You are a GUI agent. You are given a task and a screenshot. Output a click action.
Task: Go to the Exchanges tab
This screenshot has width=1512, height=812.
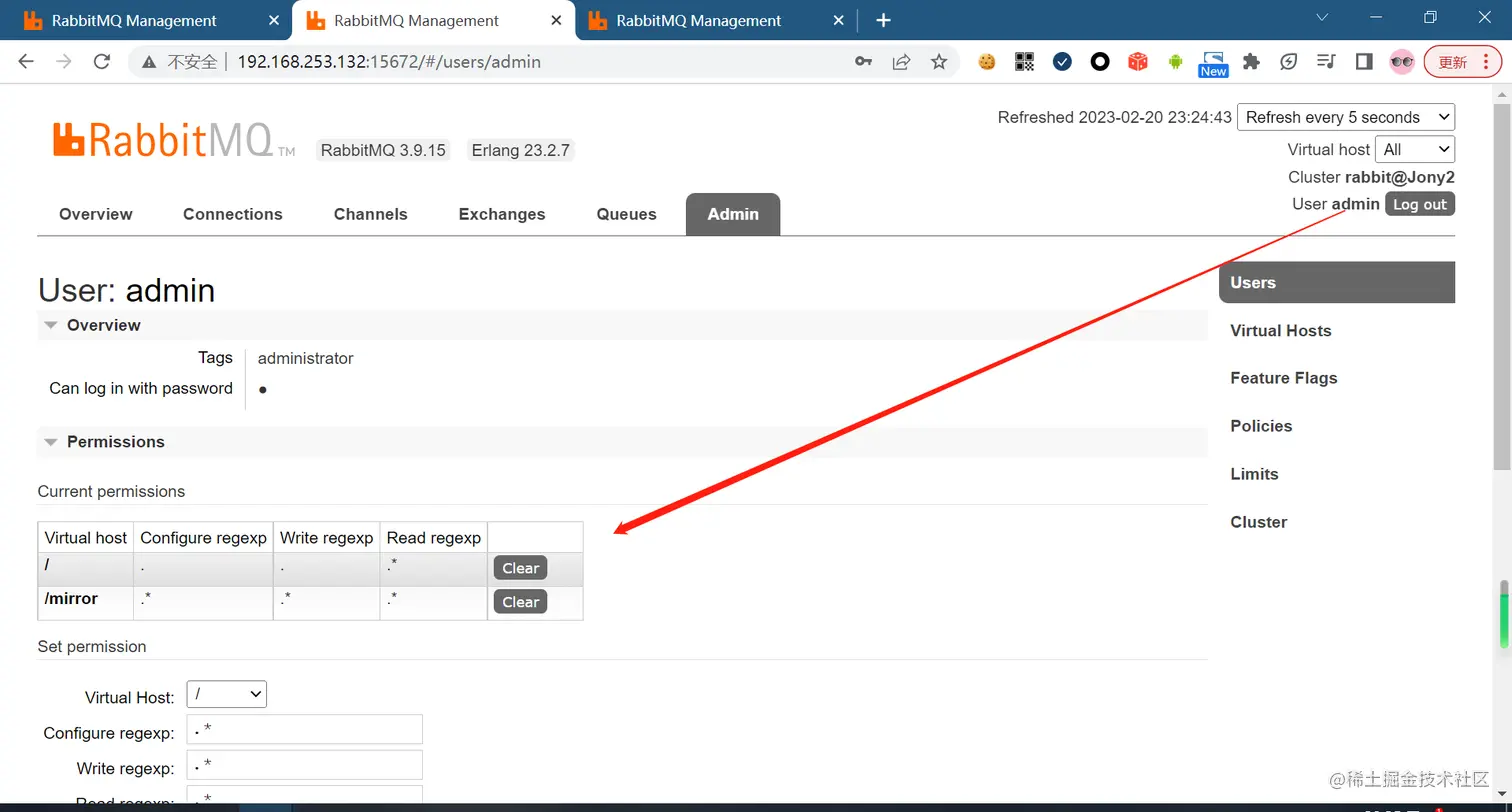tap(502, 214)
